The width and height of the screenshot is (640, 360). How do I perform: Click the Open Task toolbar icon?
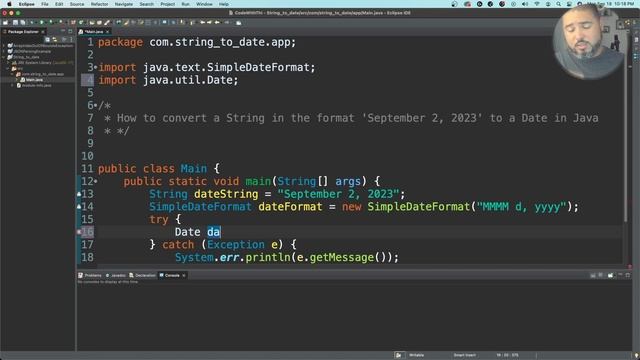click(x=99, y=22)
